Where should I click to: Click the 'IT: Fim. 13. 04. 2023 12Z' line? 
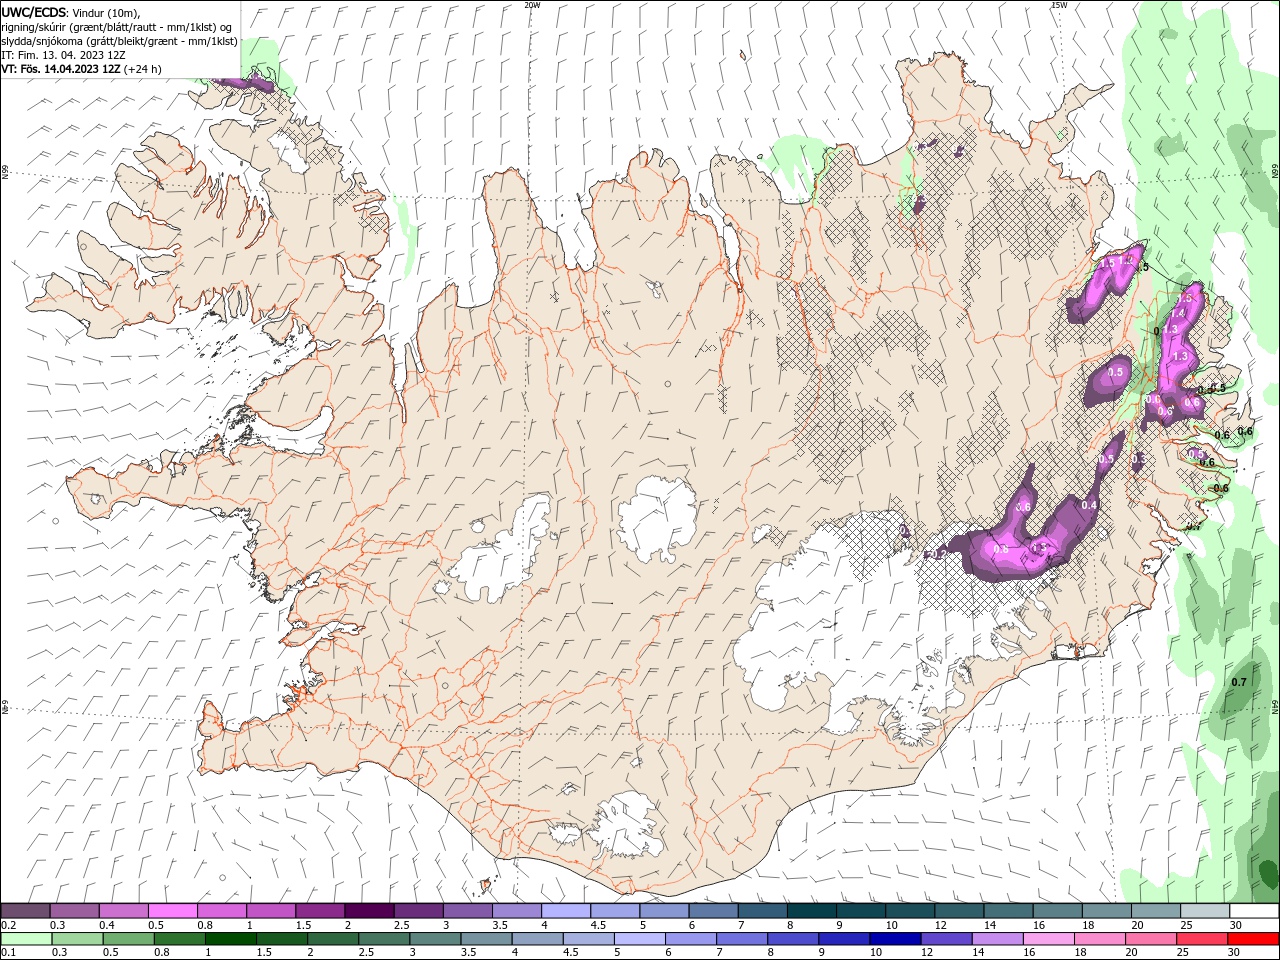pos(63,55)
